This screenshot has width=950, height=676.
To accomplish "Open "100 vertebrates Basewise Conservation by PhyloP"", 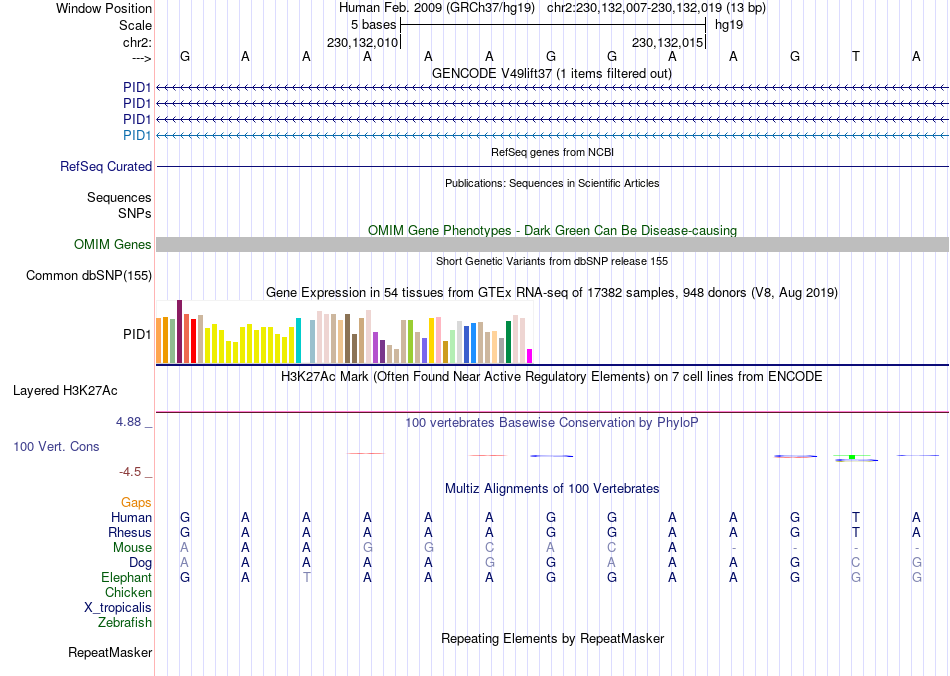I will click(x=552, y=422).
